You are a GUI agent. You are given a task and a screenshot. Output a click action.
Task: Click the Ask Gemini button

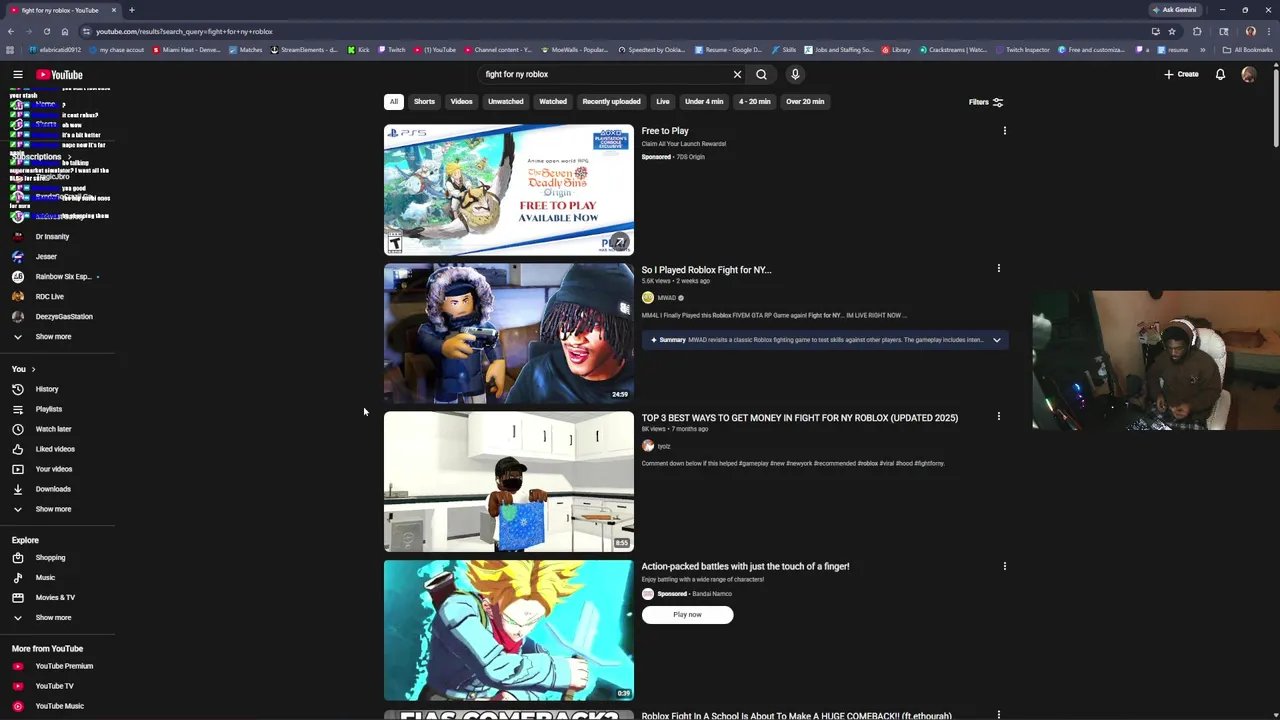pyautogui.click(x=1174, y=10)
